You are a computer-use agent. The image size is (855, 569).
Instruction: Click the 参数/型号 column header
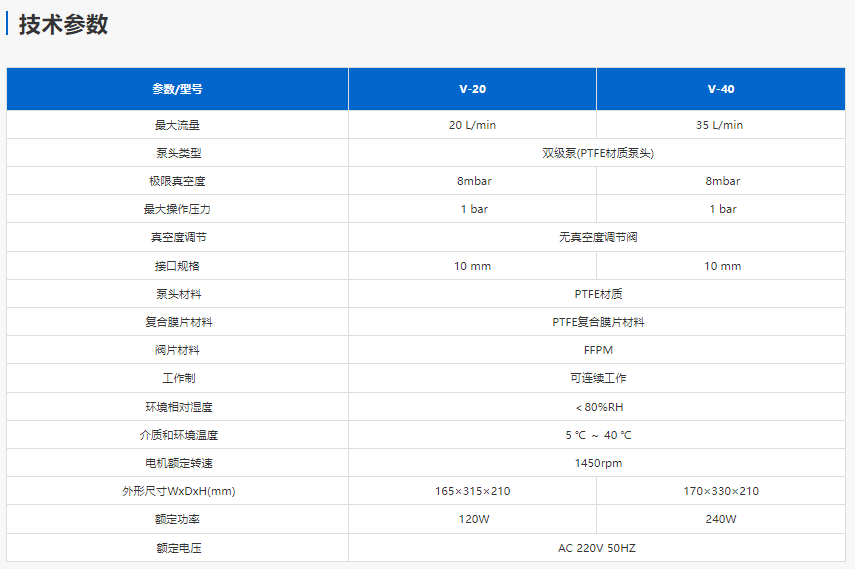point(177,89)
